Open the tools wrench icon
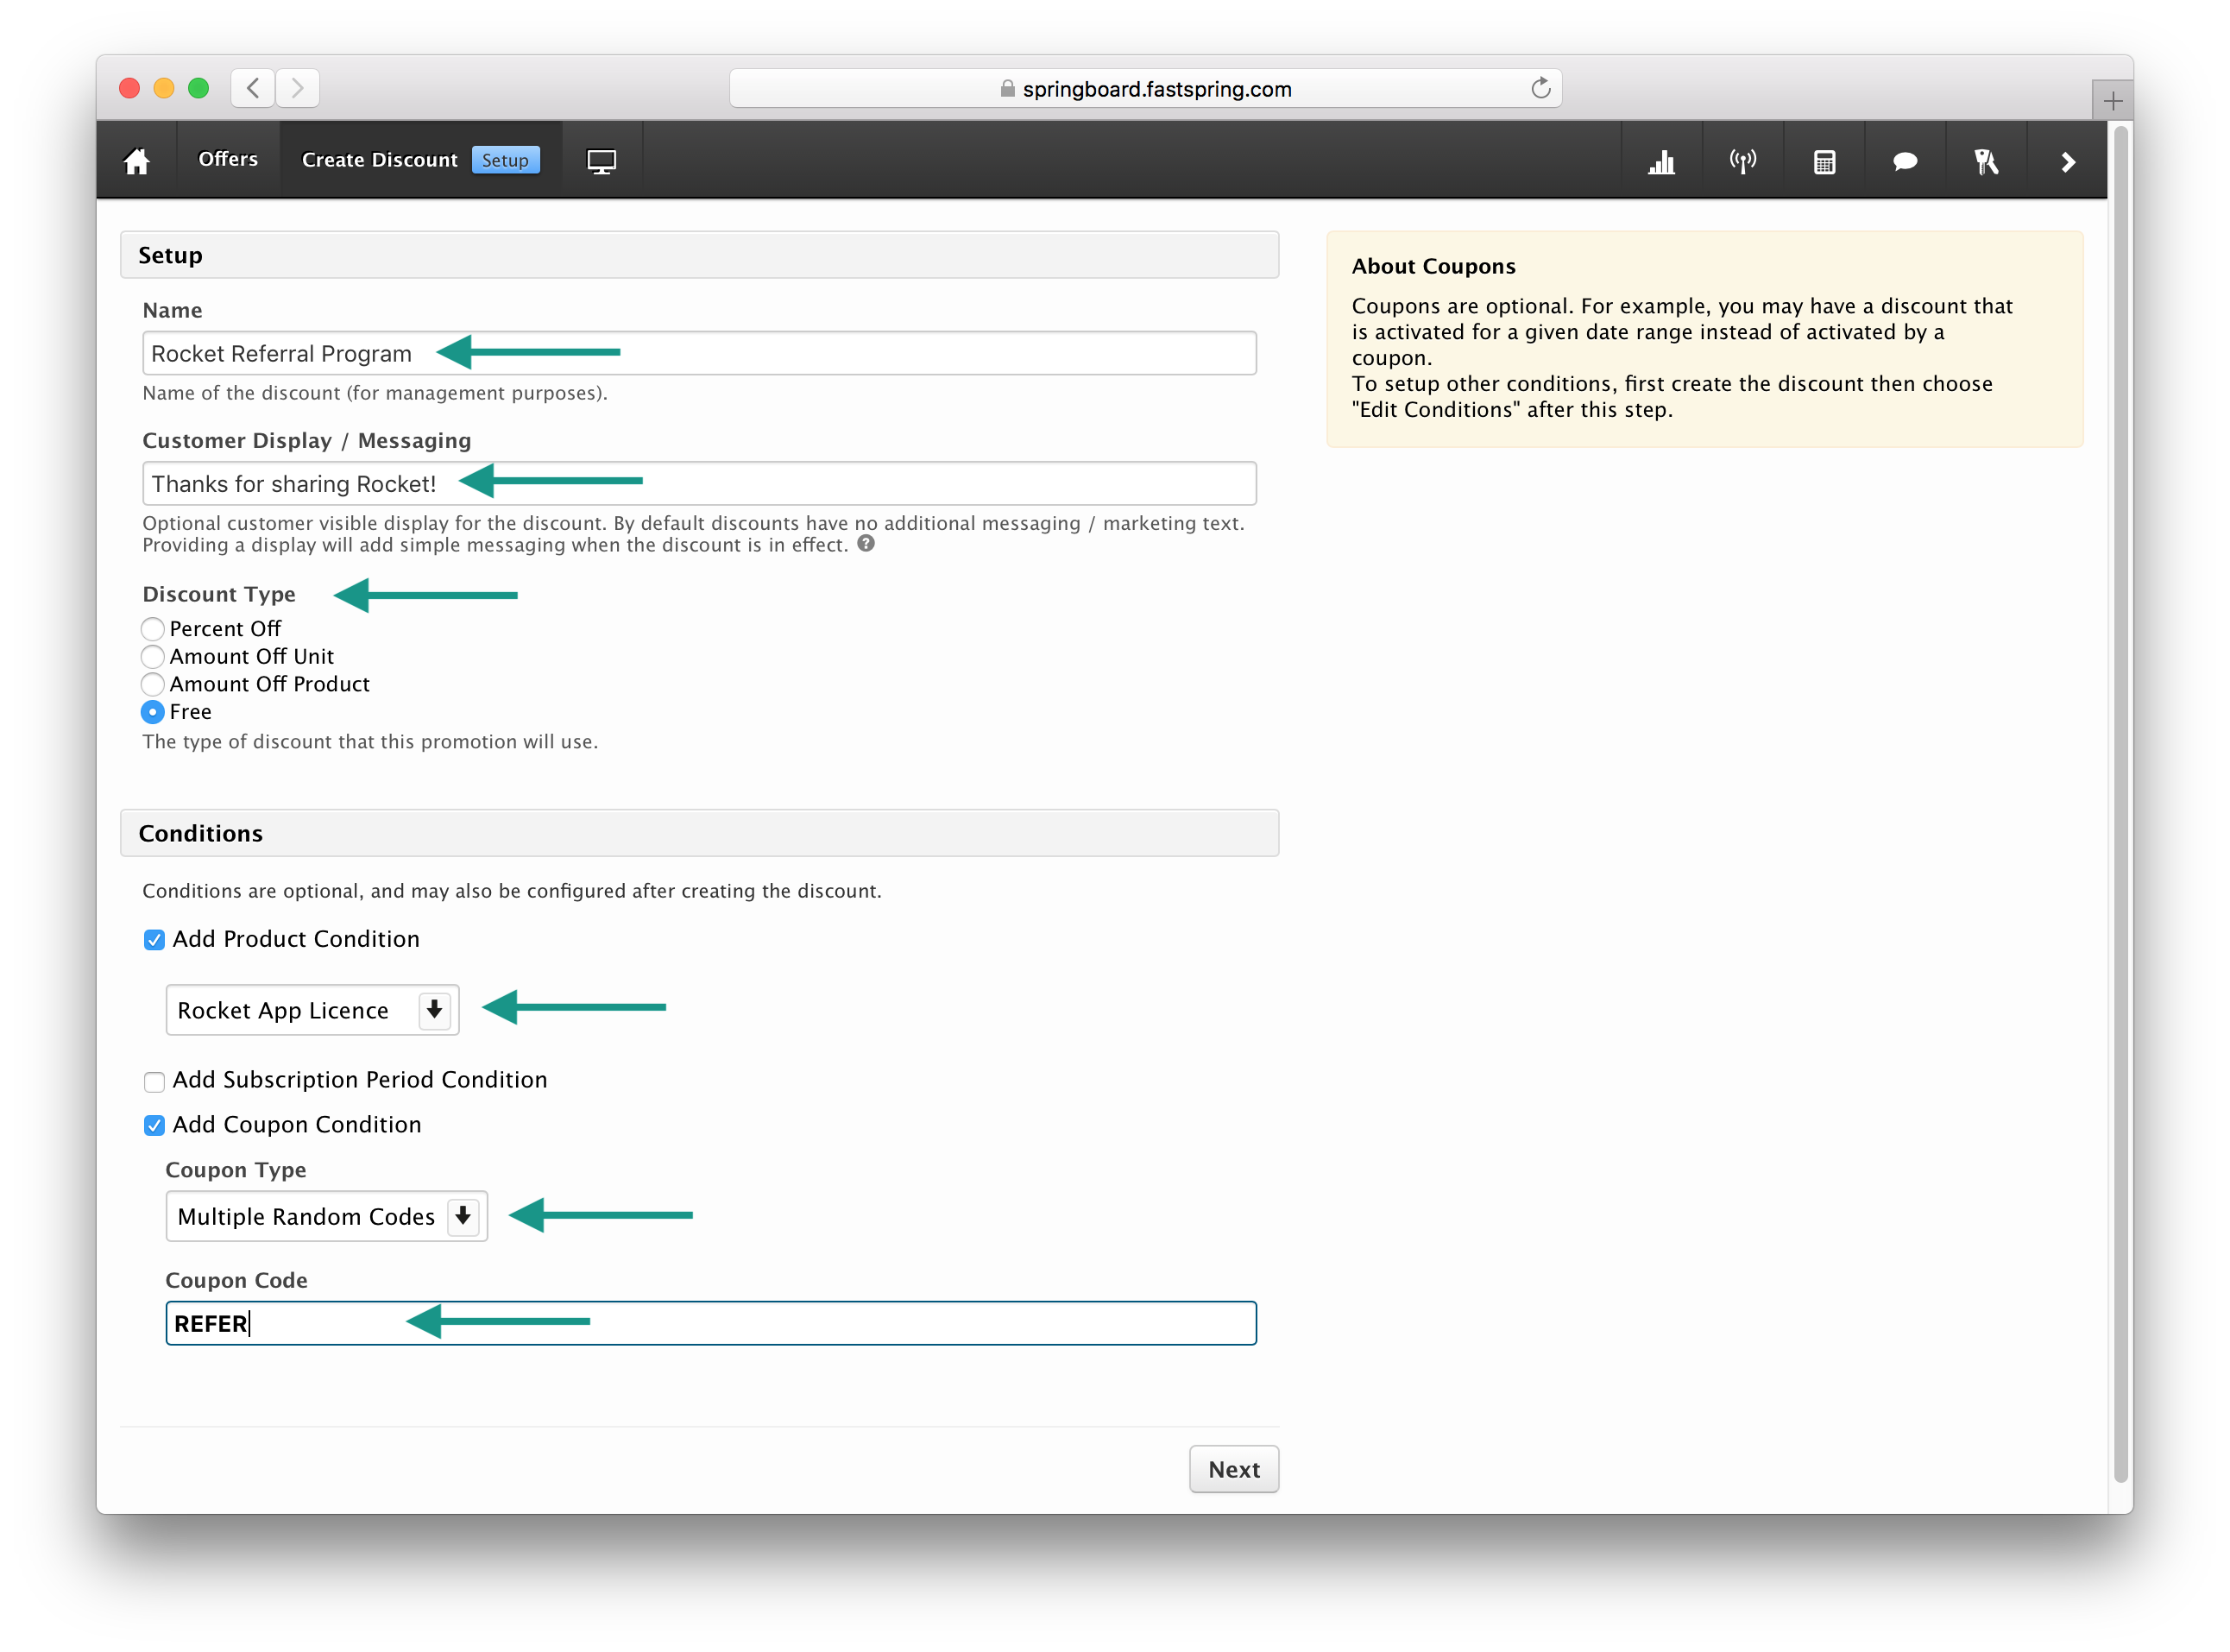 point(1986,161)
